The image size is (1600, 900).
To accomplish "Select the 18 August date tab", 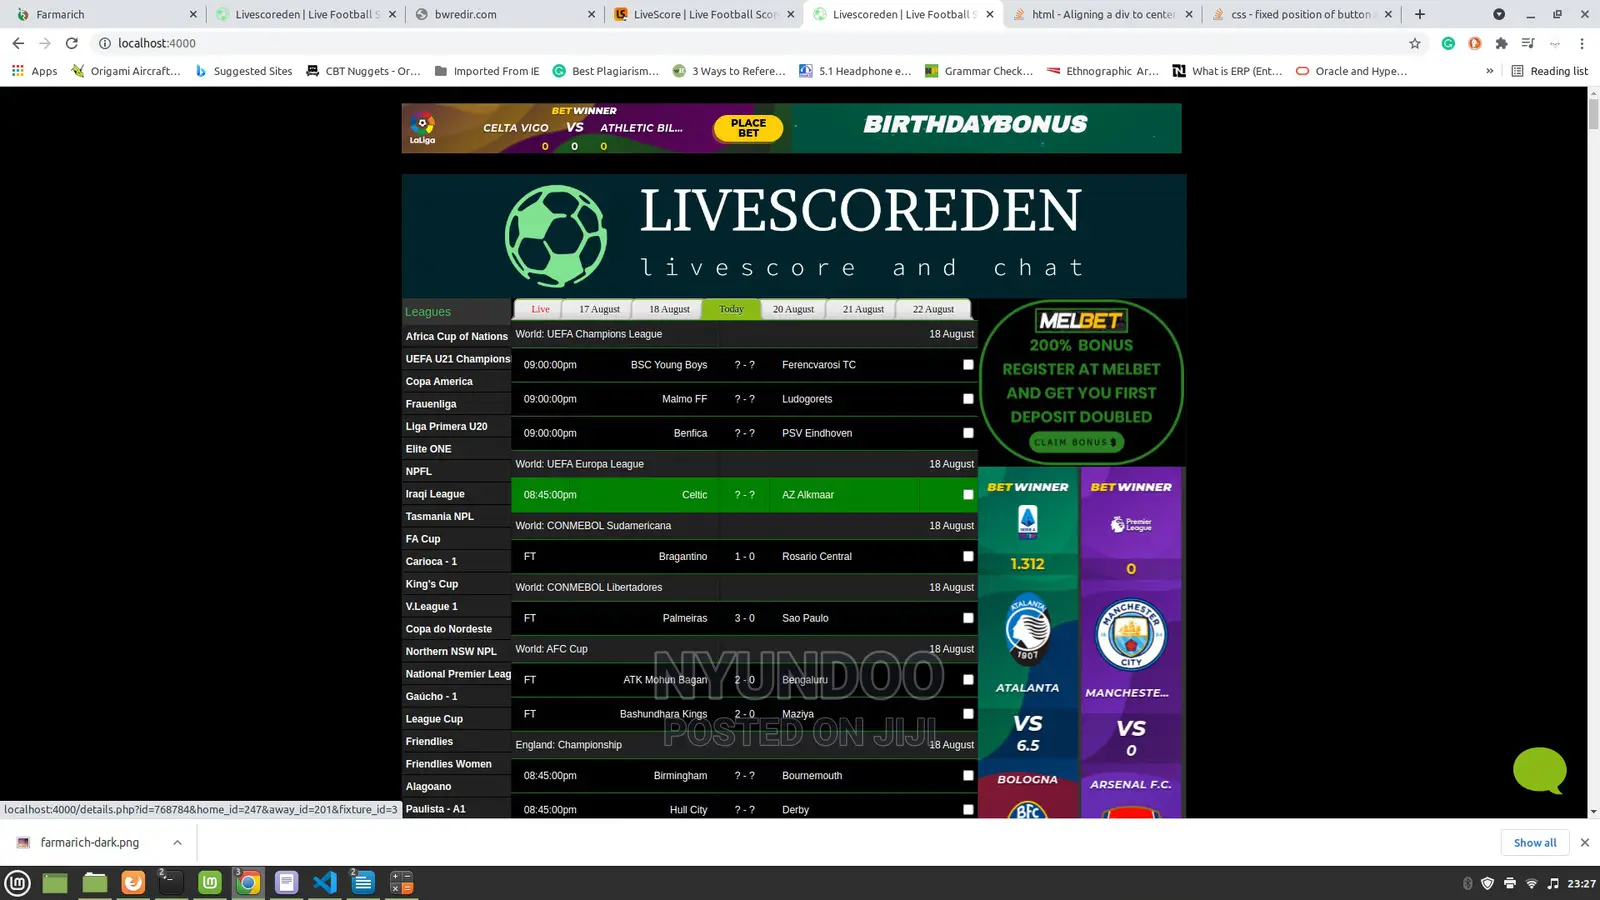I will pyautogui.click(x=669, y=310).
